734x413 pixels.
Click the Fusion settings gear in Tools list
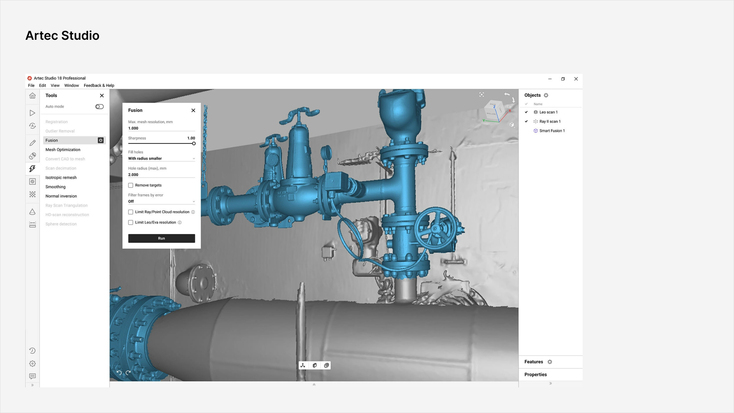click(101, 140)
